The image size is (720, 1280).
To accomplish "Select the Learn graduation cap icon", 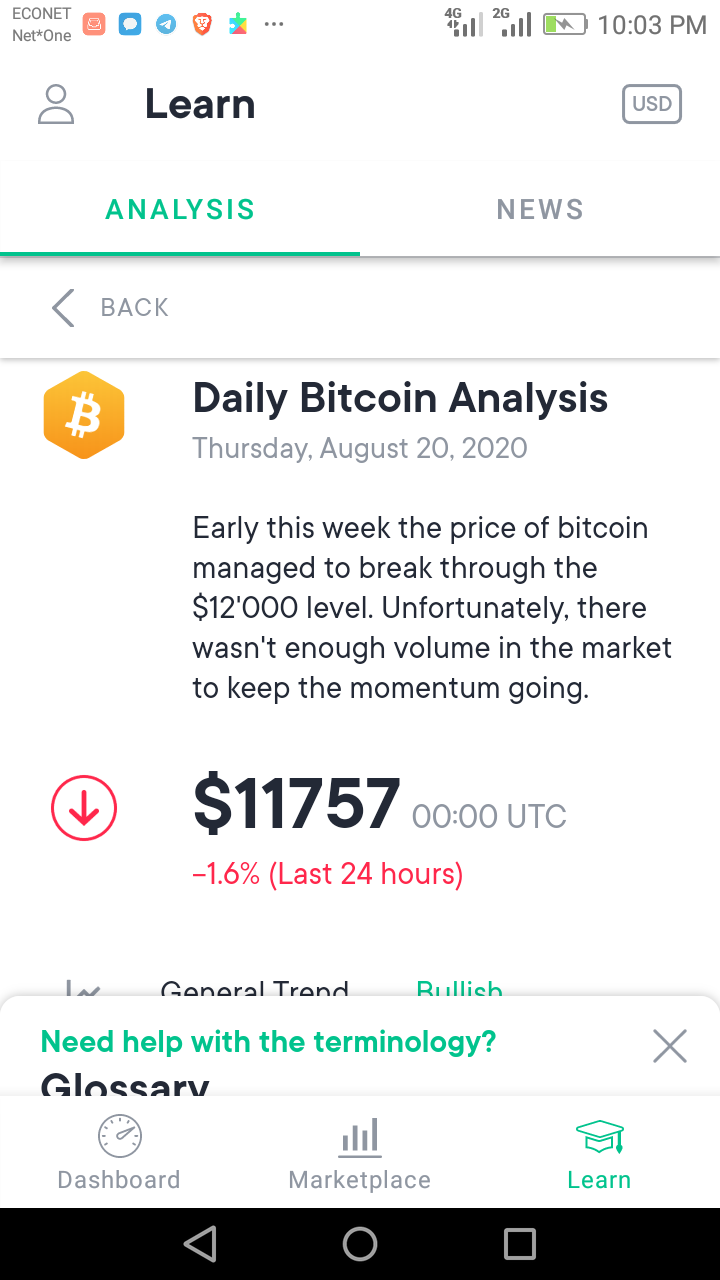I will (599, 1136).
